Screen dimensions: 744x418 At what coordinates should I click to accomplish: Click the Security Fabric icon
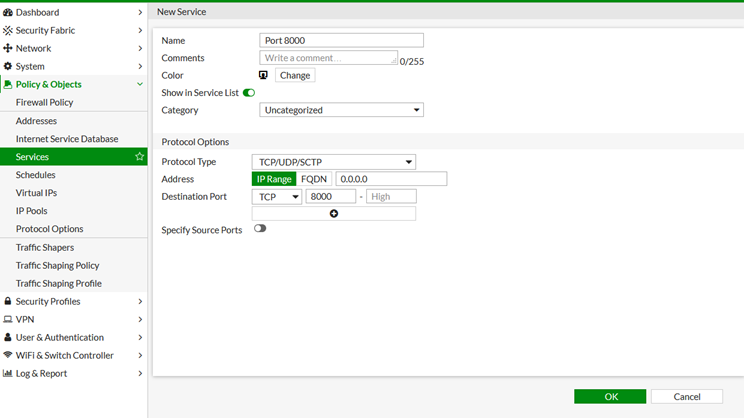(x=8, y=30)
